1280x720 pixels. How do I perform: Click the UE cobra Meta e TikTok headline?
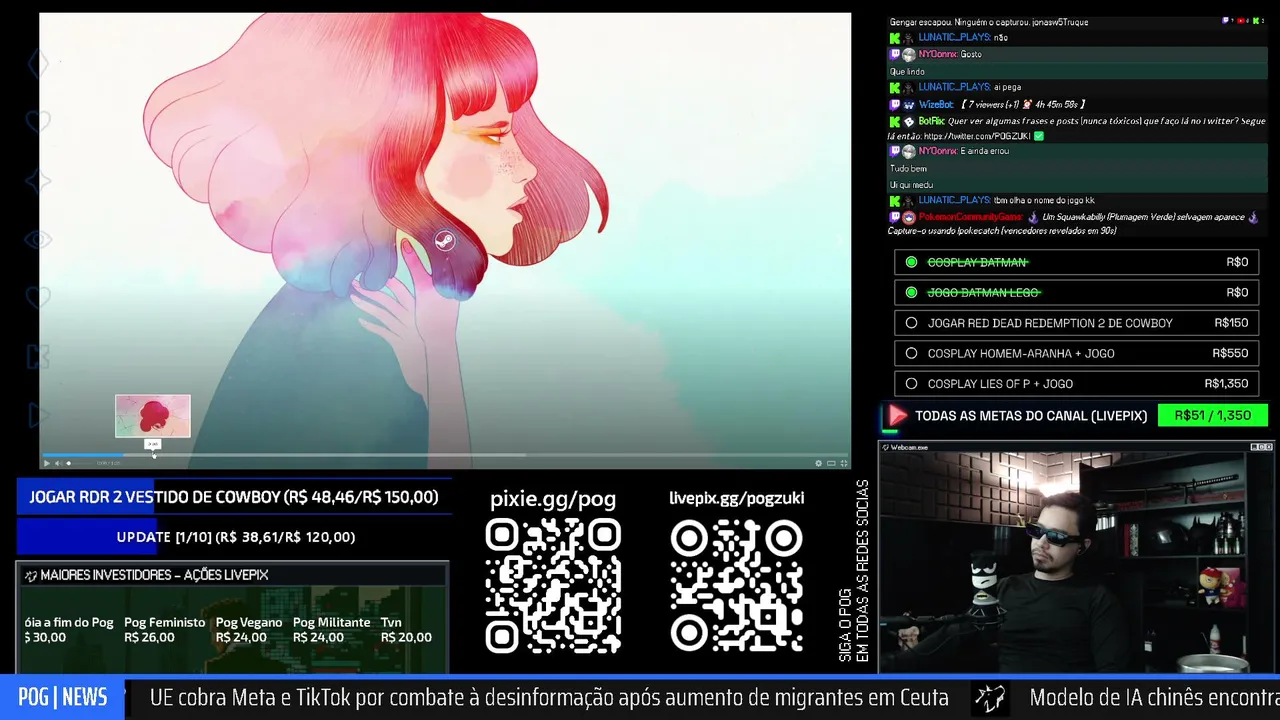tap(549, 698)
